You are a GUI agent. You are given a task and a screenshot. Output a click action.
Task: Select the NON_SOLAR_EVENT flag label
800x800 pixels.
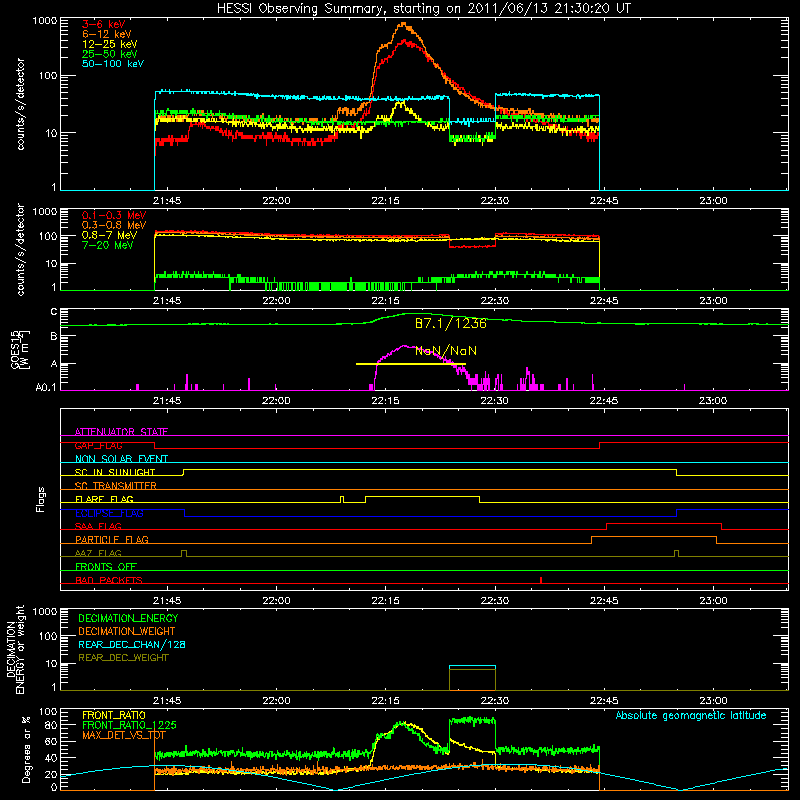pyautogui.click(x=121, y=459)
